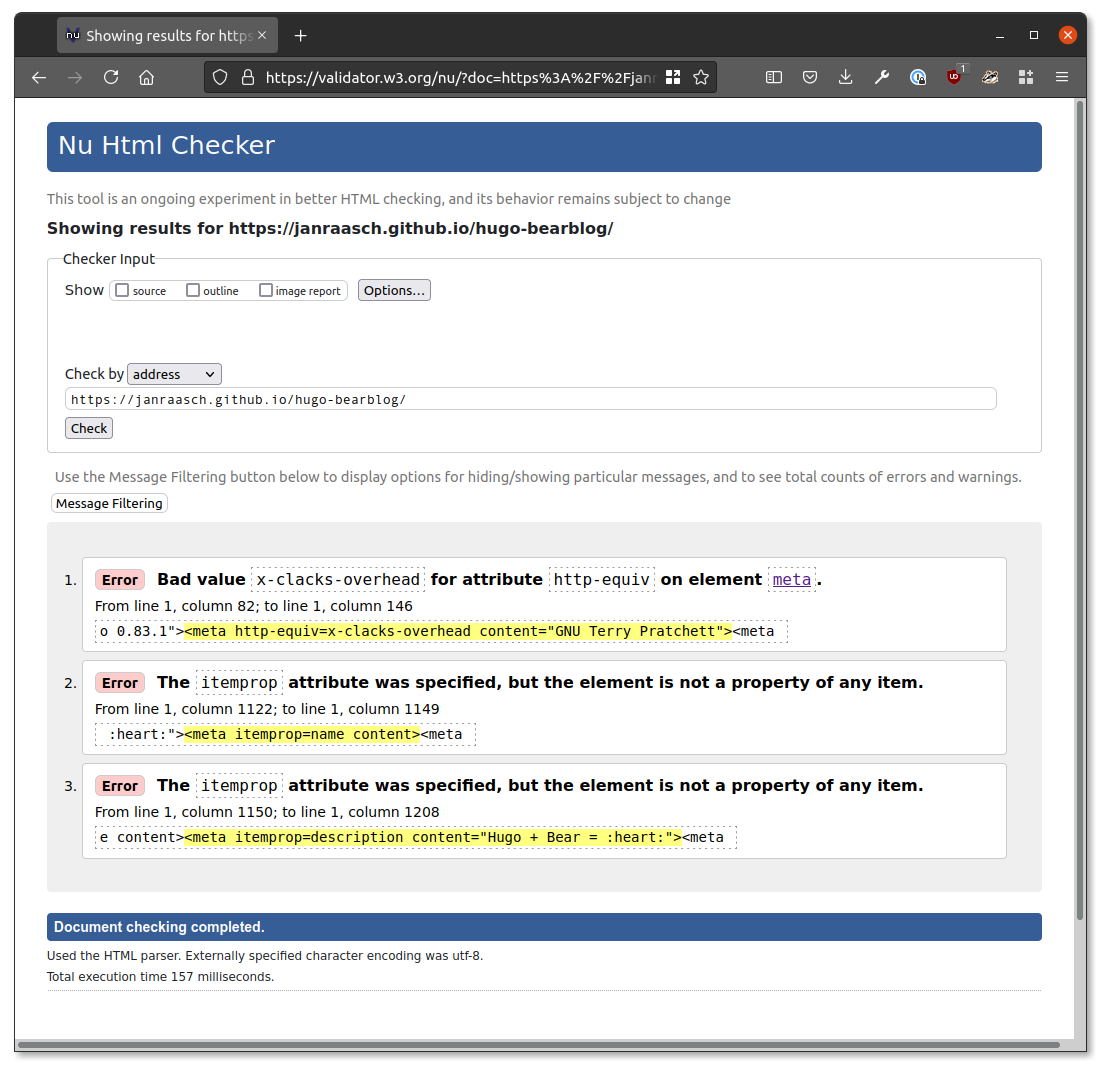This screenshot has height=1070, width=1105.
Task: Open the uBlock Origin extension icon
Action: [x=953, y=77]
